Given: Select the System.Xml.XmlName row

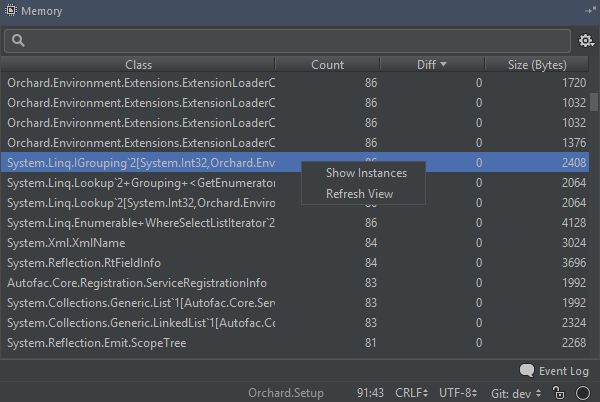Looking at the screenshot, I should click(140, 243).
